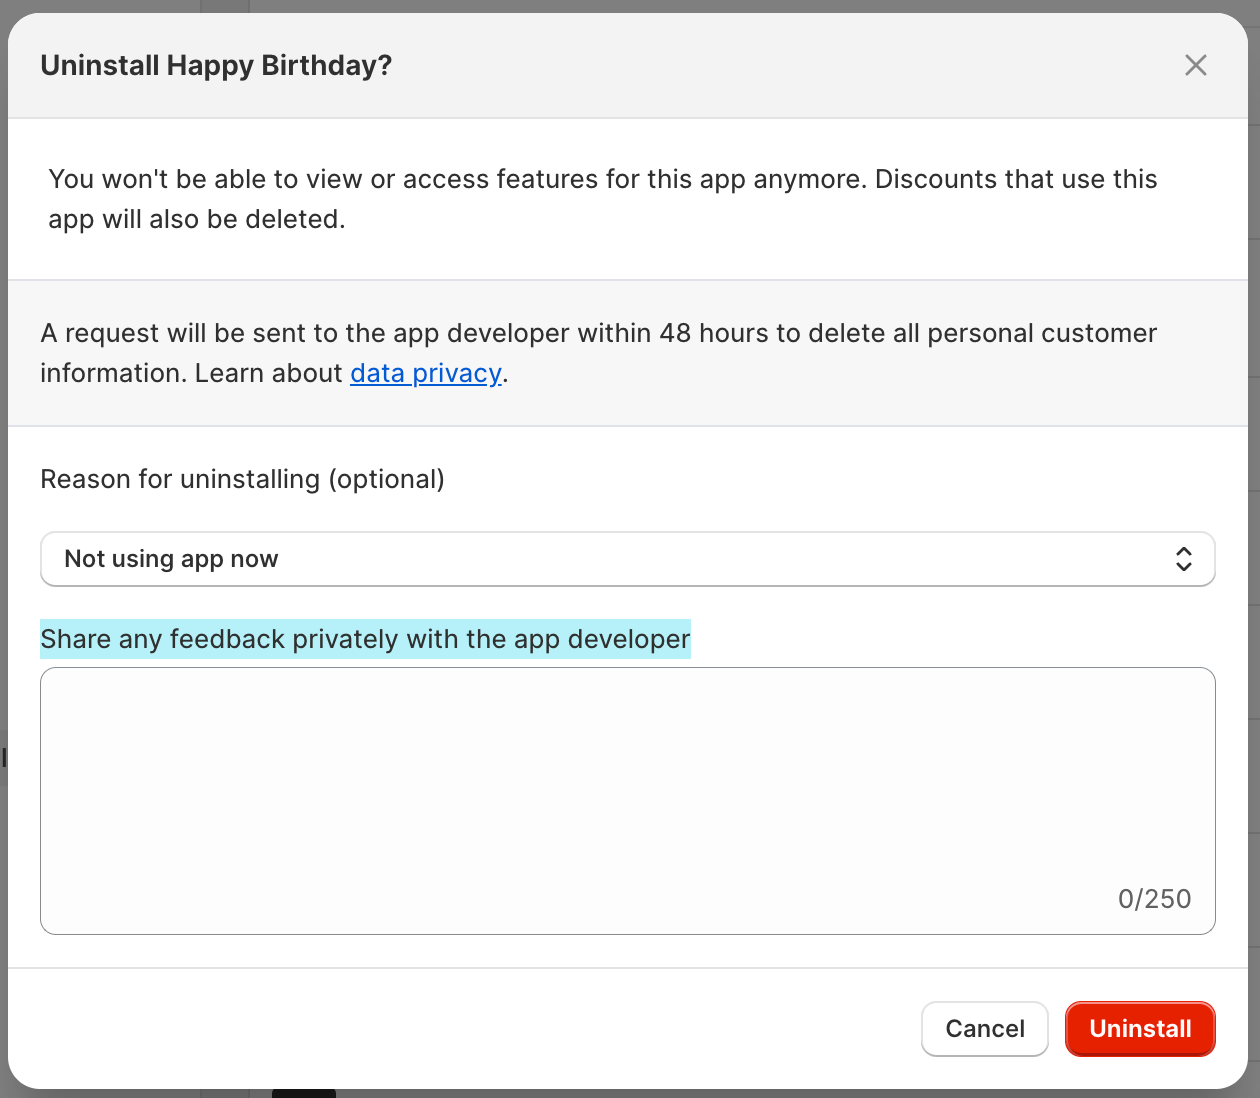1260x1098 pixels.
Task: Click the 'You won't be able to view' warning text
Action: [x=603, y=199]
